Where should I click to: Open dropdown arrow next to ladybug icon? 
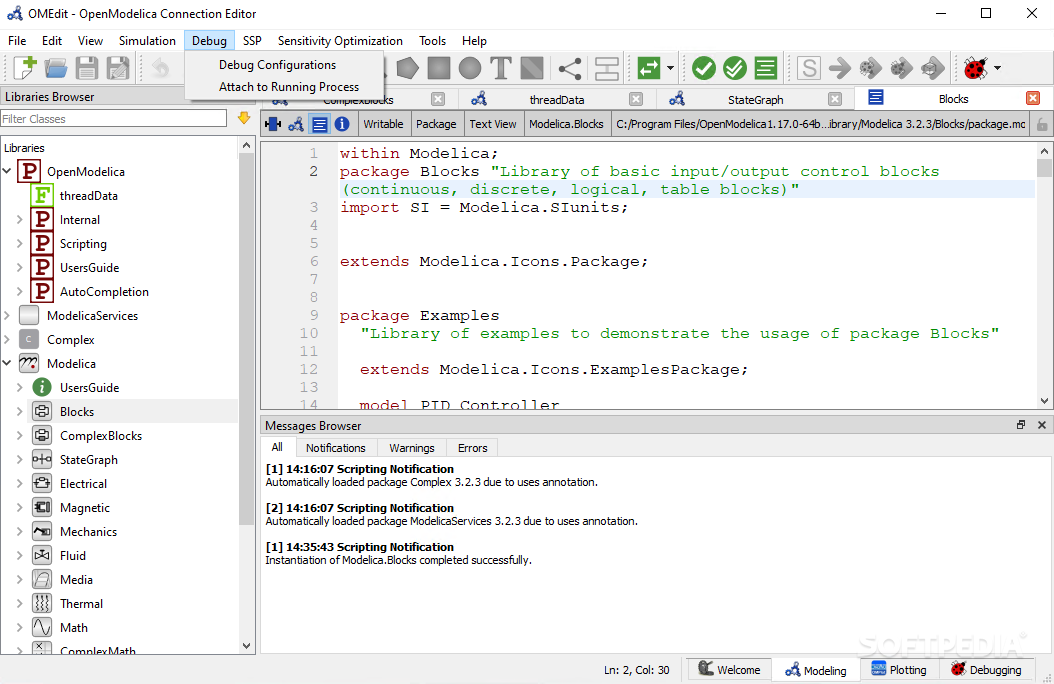tap(998, 68)
